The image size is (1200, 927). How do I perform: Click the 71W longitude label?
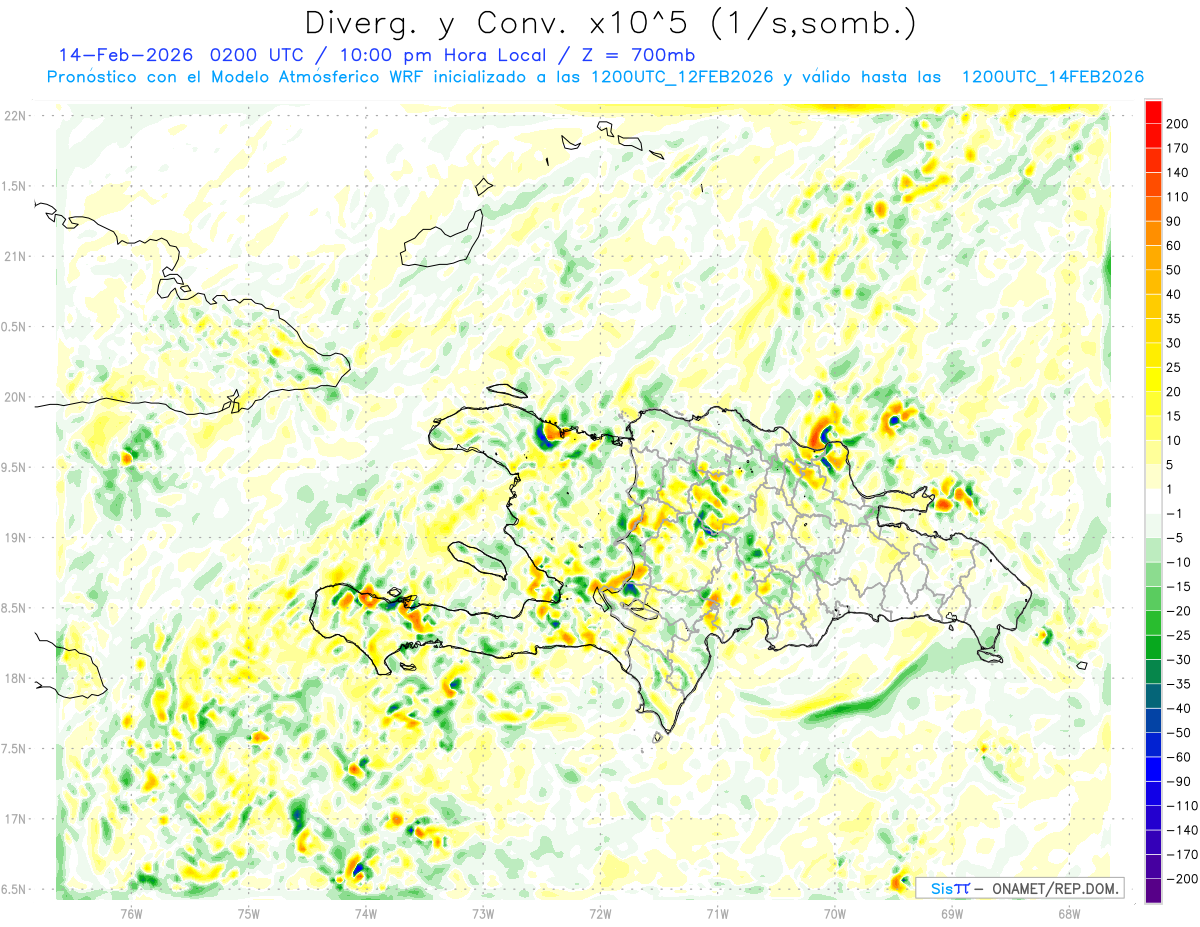tap(717, 914)
